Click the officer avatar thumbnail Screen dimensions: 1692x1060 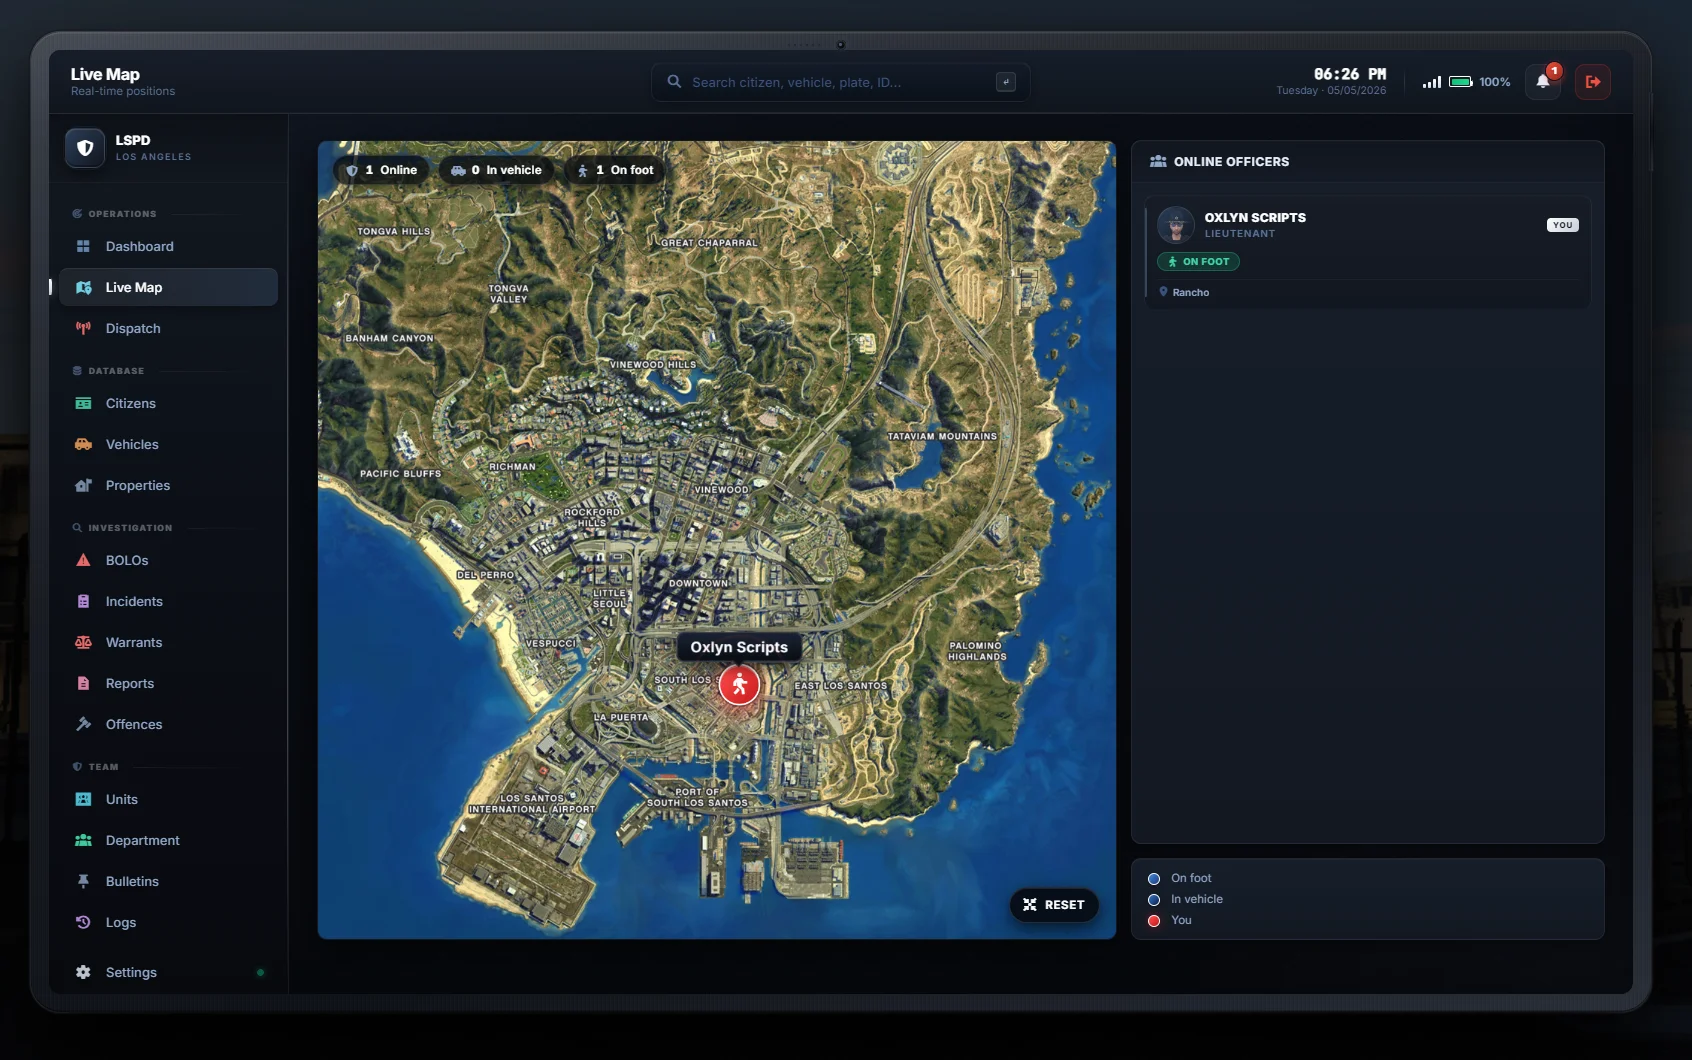pyautogui.click(x=1176, y=225)
